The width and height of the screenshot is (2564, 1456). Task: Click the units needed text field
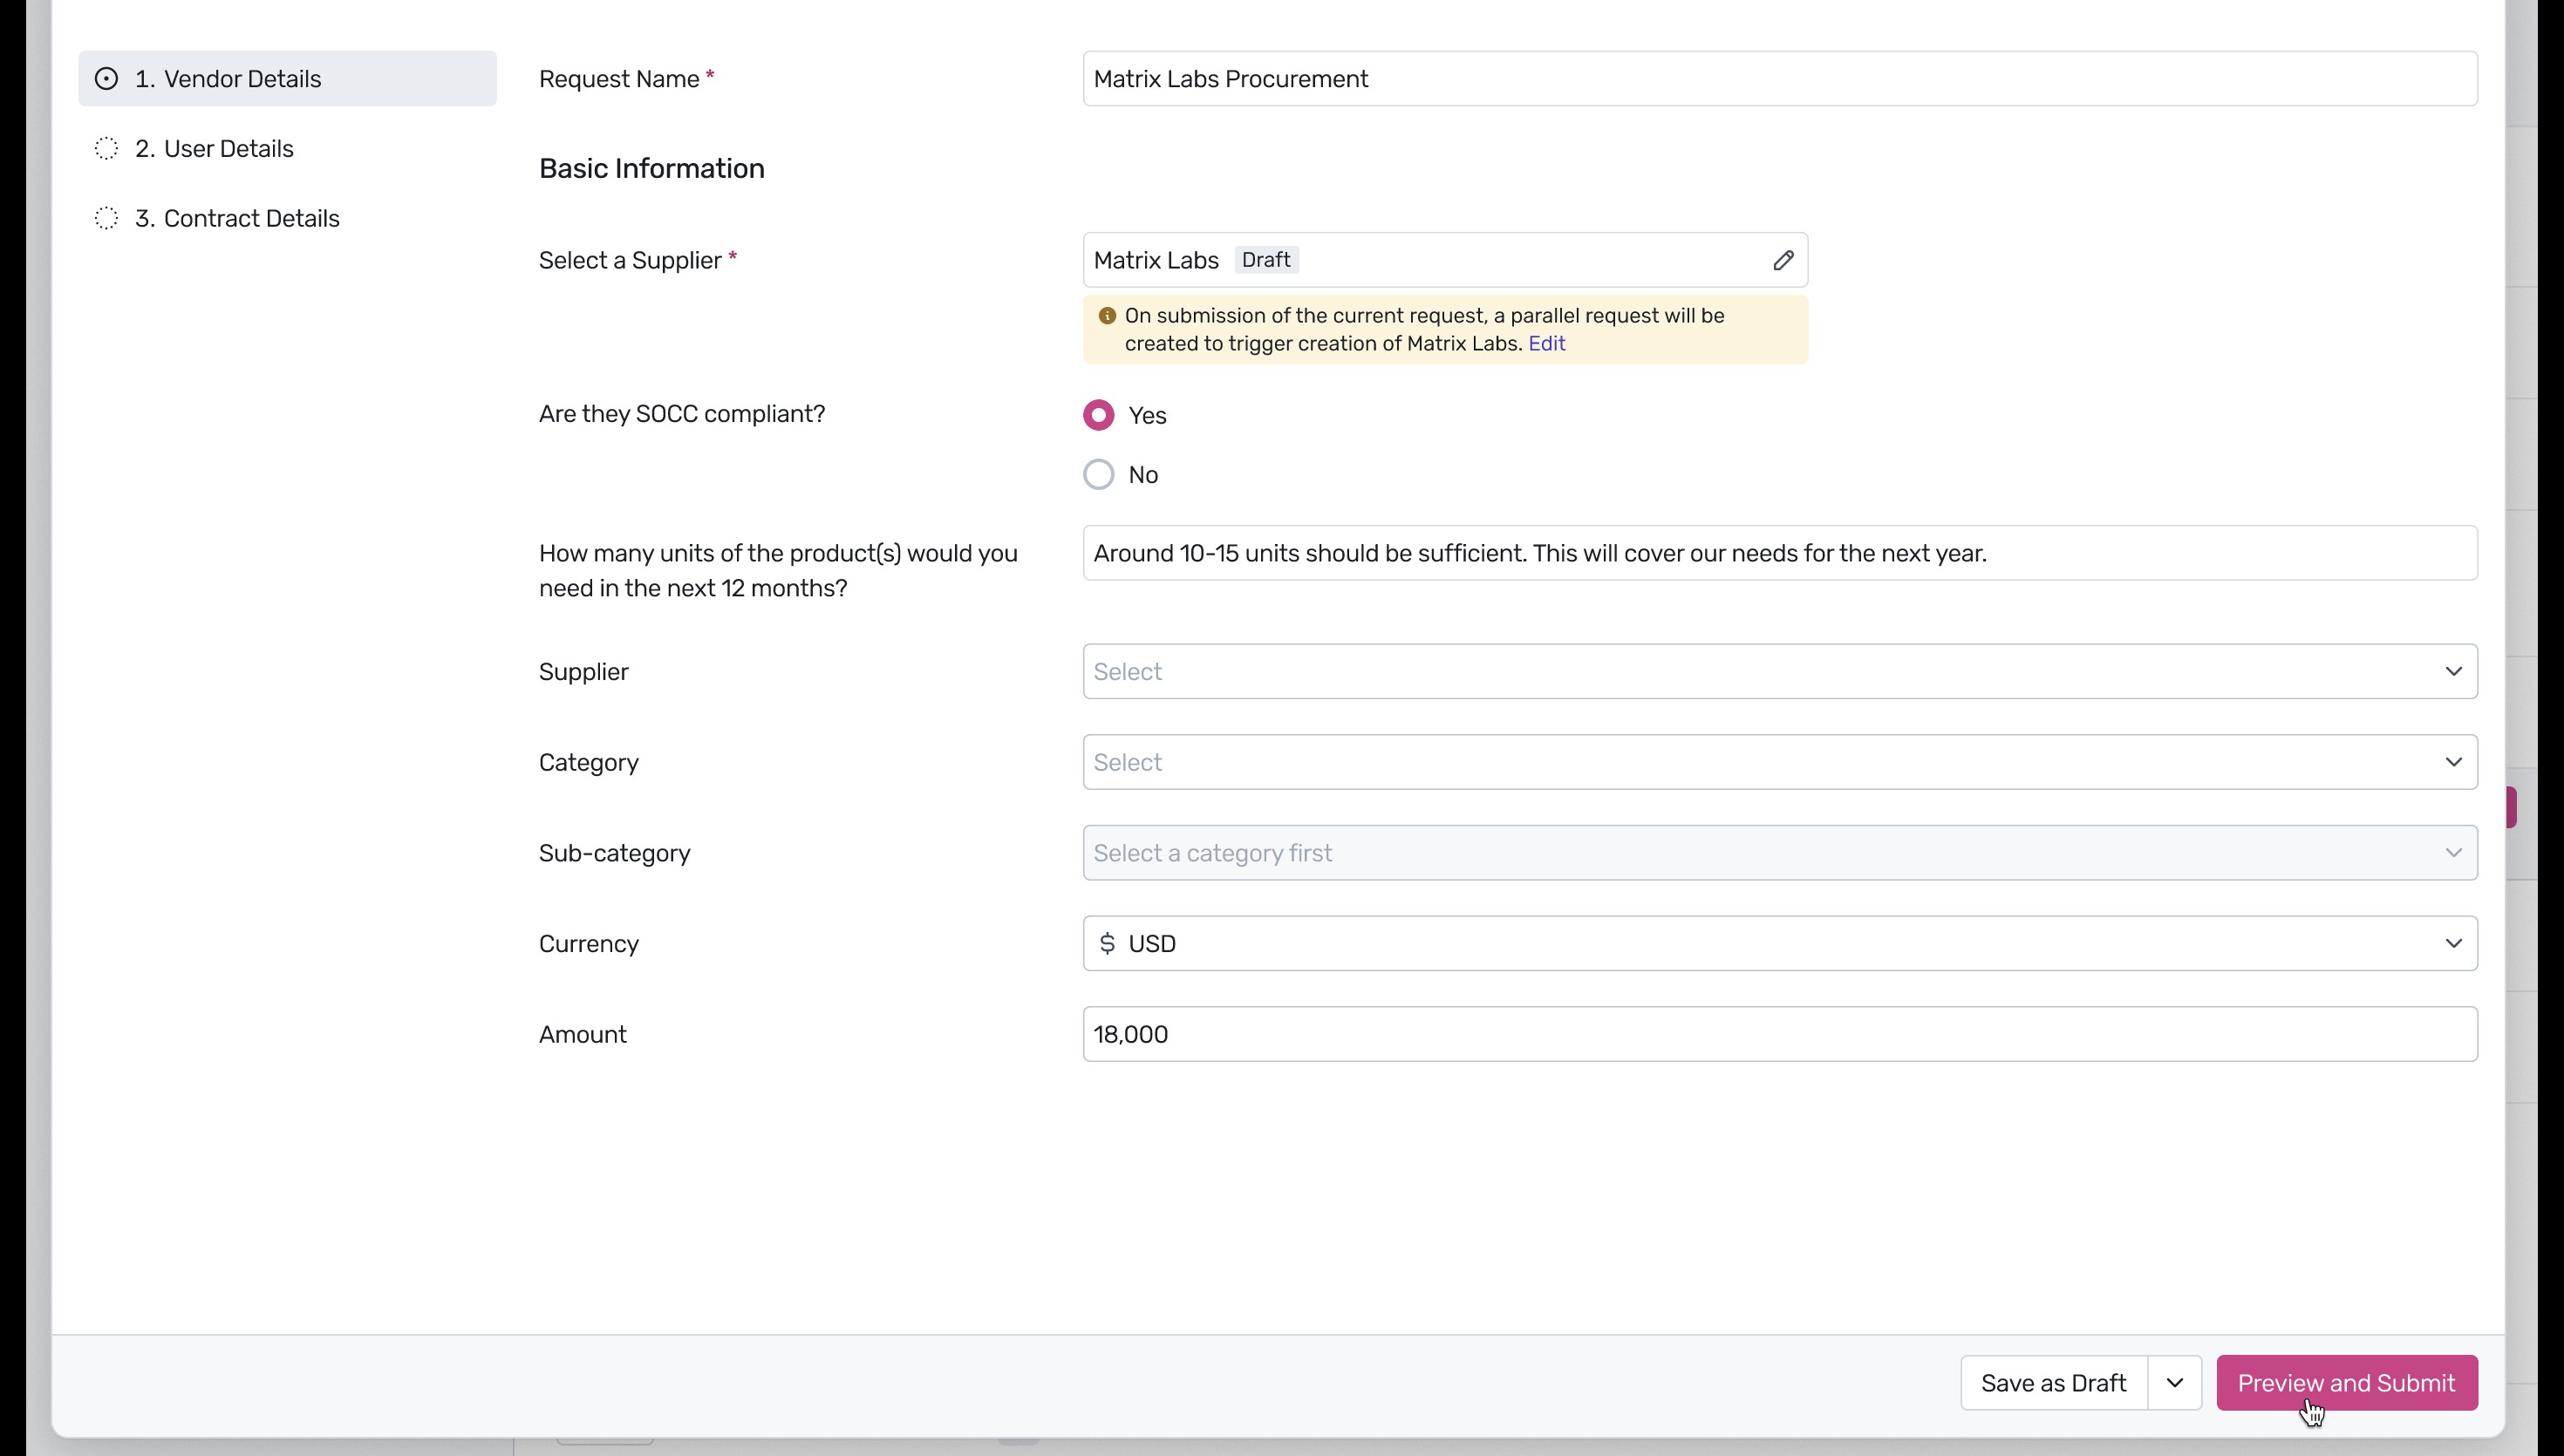click(1780, 553)
